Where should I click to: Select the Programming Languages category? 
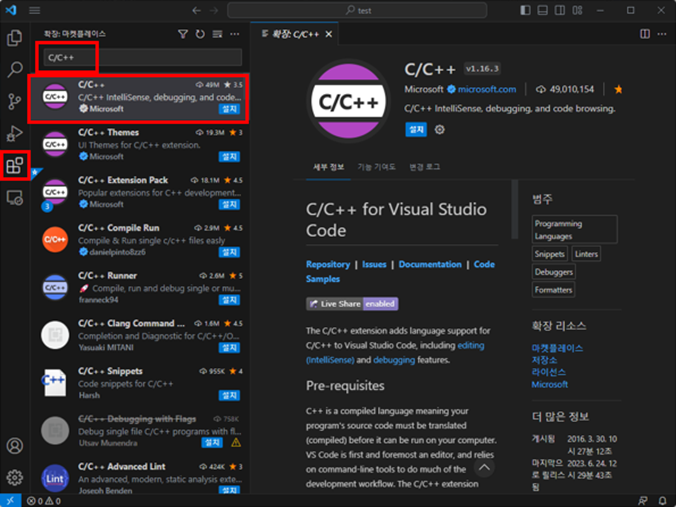coord(574,230)
